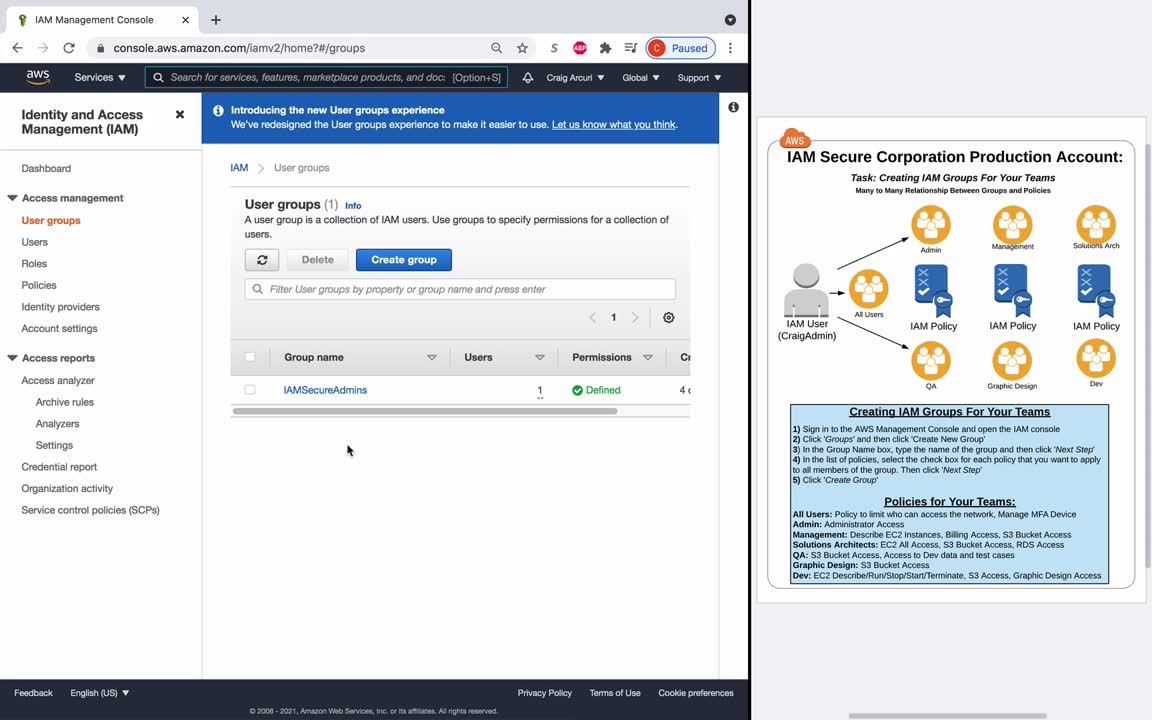Open Access analyzer in sidebar

(58, 381)
